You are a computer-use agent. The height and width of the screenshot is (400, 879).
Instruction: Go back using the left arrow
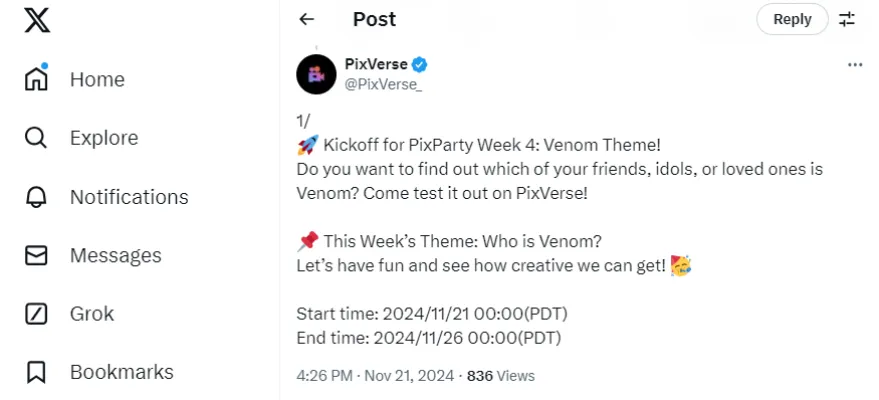[307, 19]
